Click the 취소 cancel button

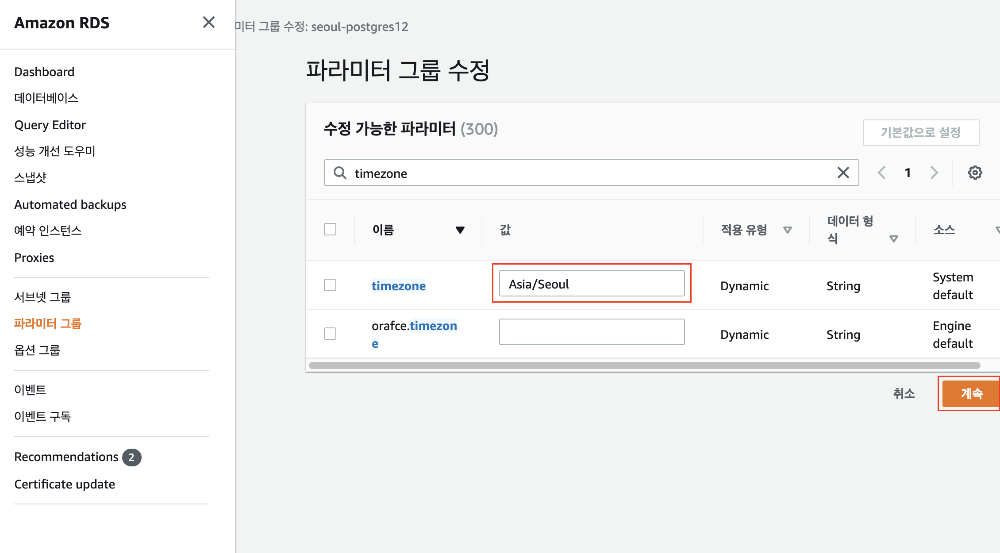click(x=904, y=394)
